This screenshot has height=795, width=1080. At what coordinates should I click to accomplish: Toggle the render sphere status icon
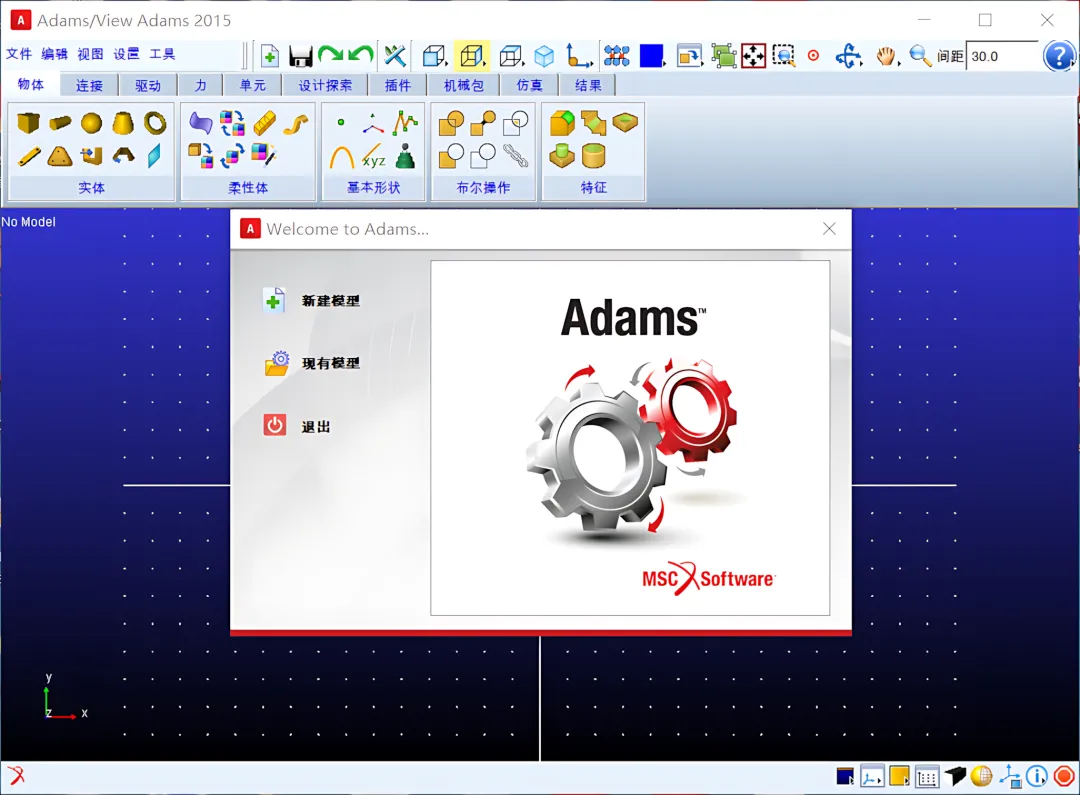982,776
